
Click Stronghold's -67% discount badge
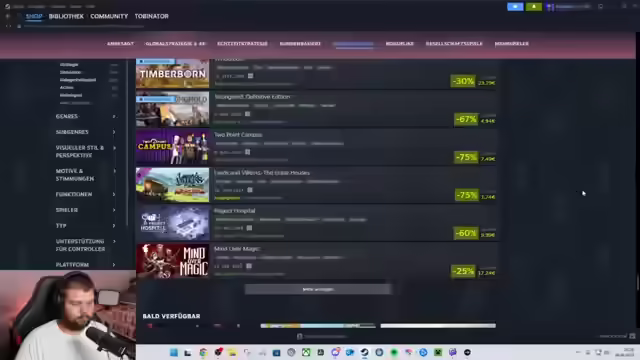tap(466, 119)
